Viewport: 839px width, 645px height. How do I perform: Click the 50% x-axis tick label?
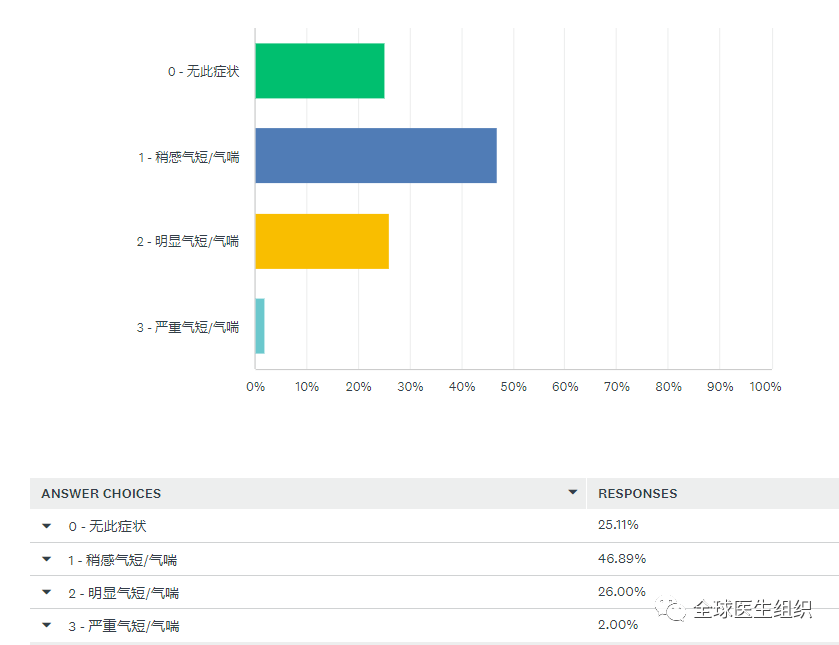coord(513,387)
